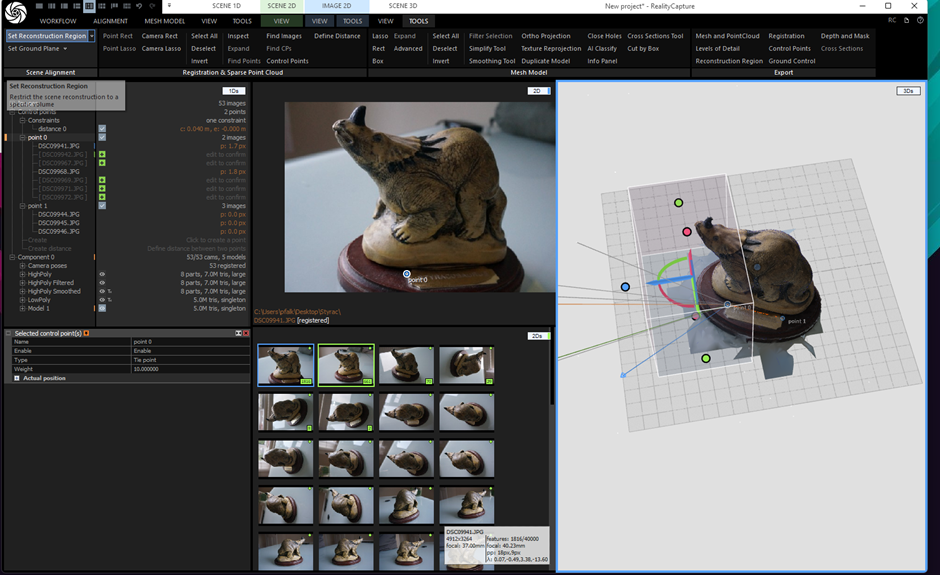Click the Define Distance button
The height and width of the screenshot is (575, 940).
point(337,36)
